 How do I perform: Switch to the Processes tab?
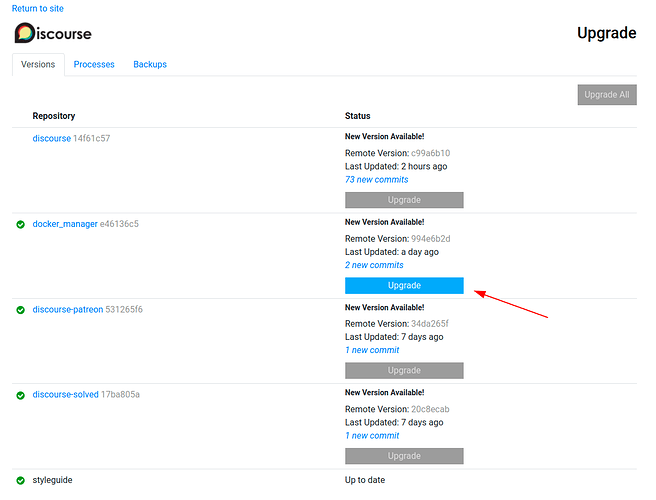tap(94, 64)
